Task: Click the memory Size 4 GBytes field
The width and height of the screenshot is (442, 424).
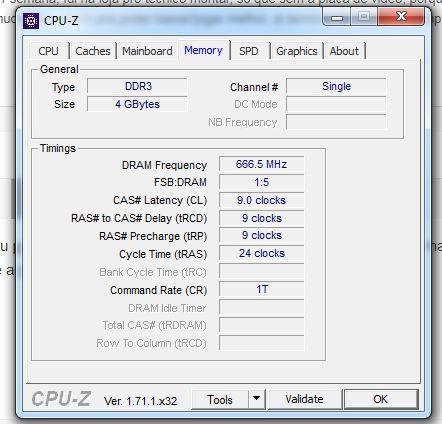Action: [137, 104]
